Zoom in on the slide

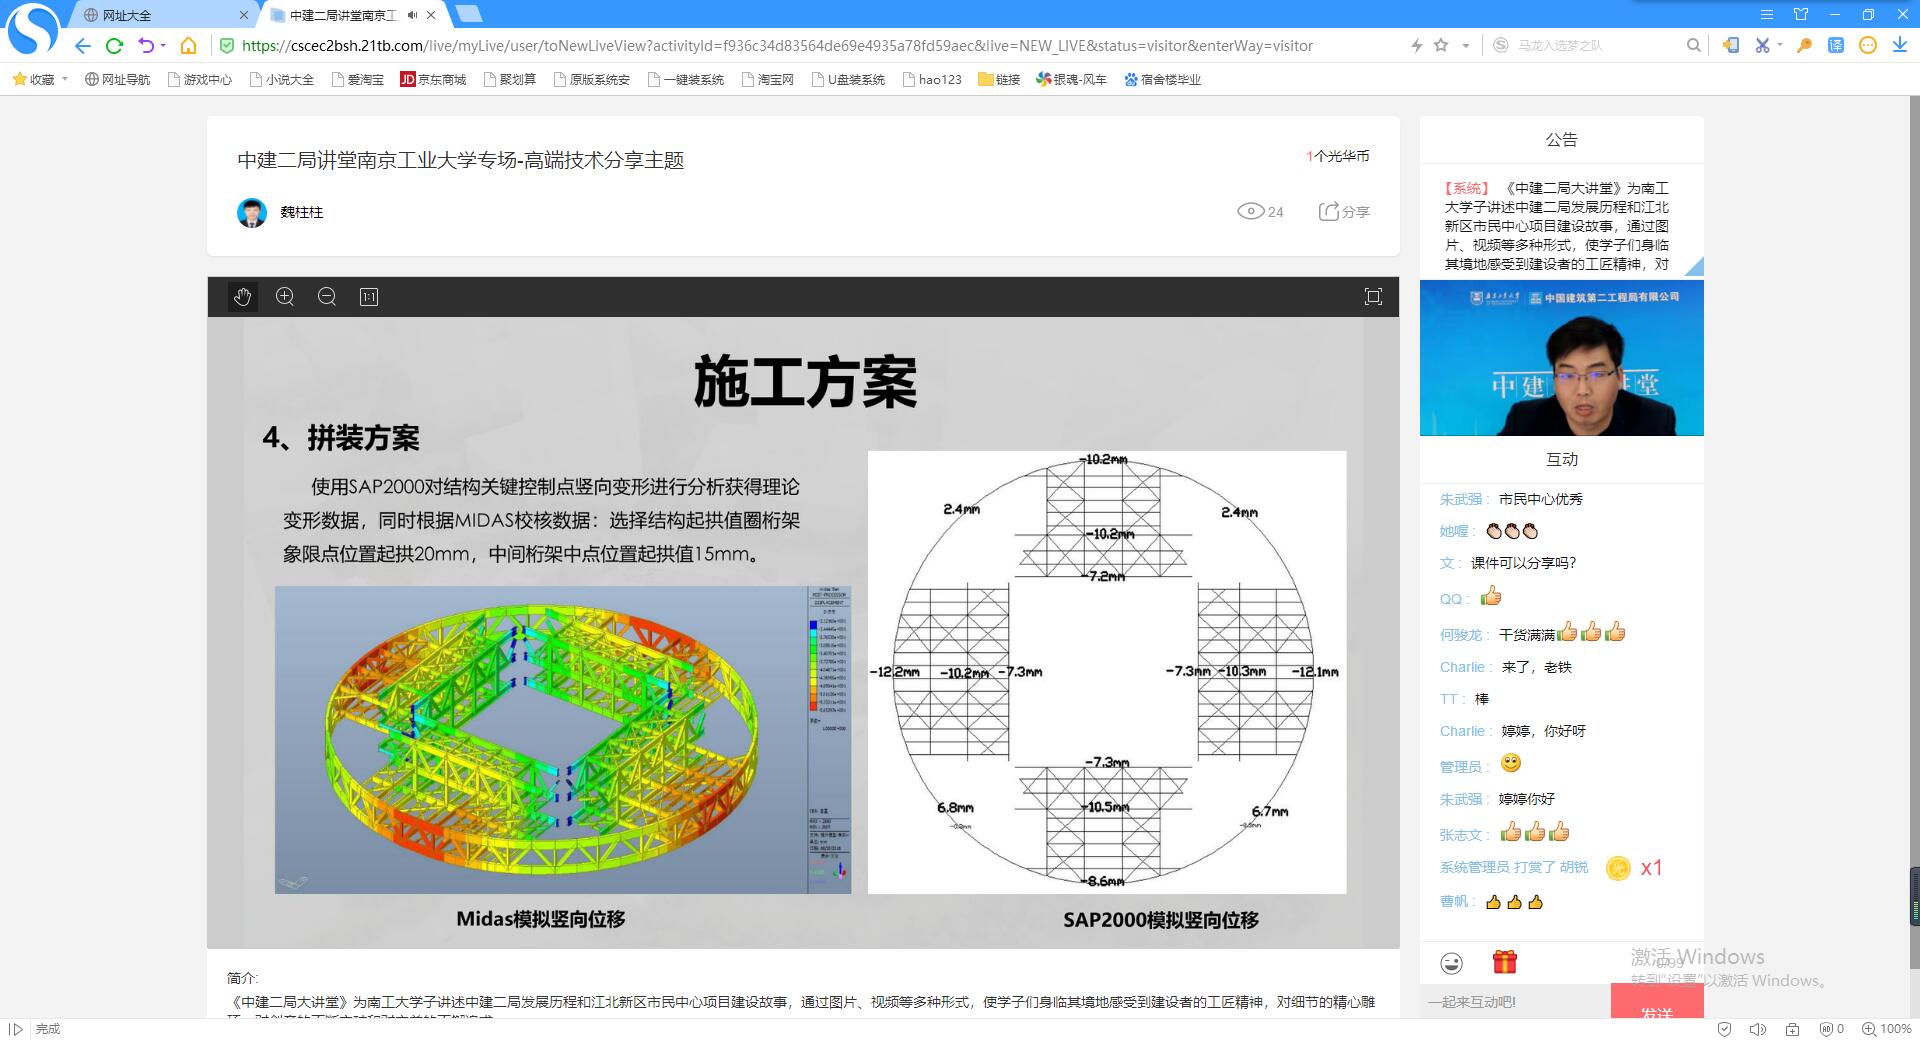[285, 297]
